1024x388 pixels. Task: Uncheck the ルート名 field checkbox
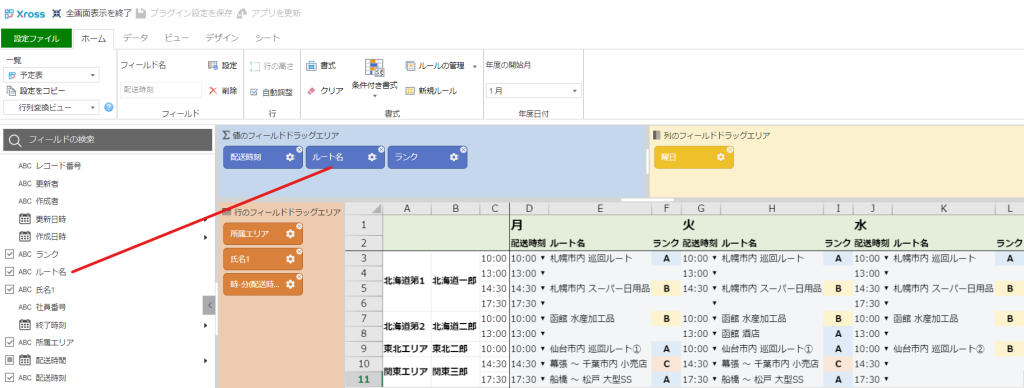pyautogui.click(x=9, y=271)
